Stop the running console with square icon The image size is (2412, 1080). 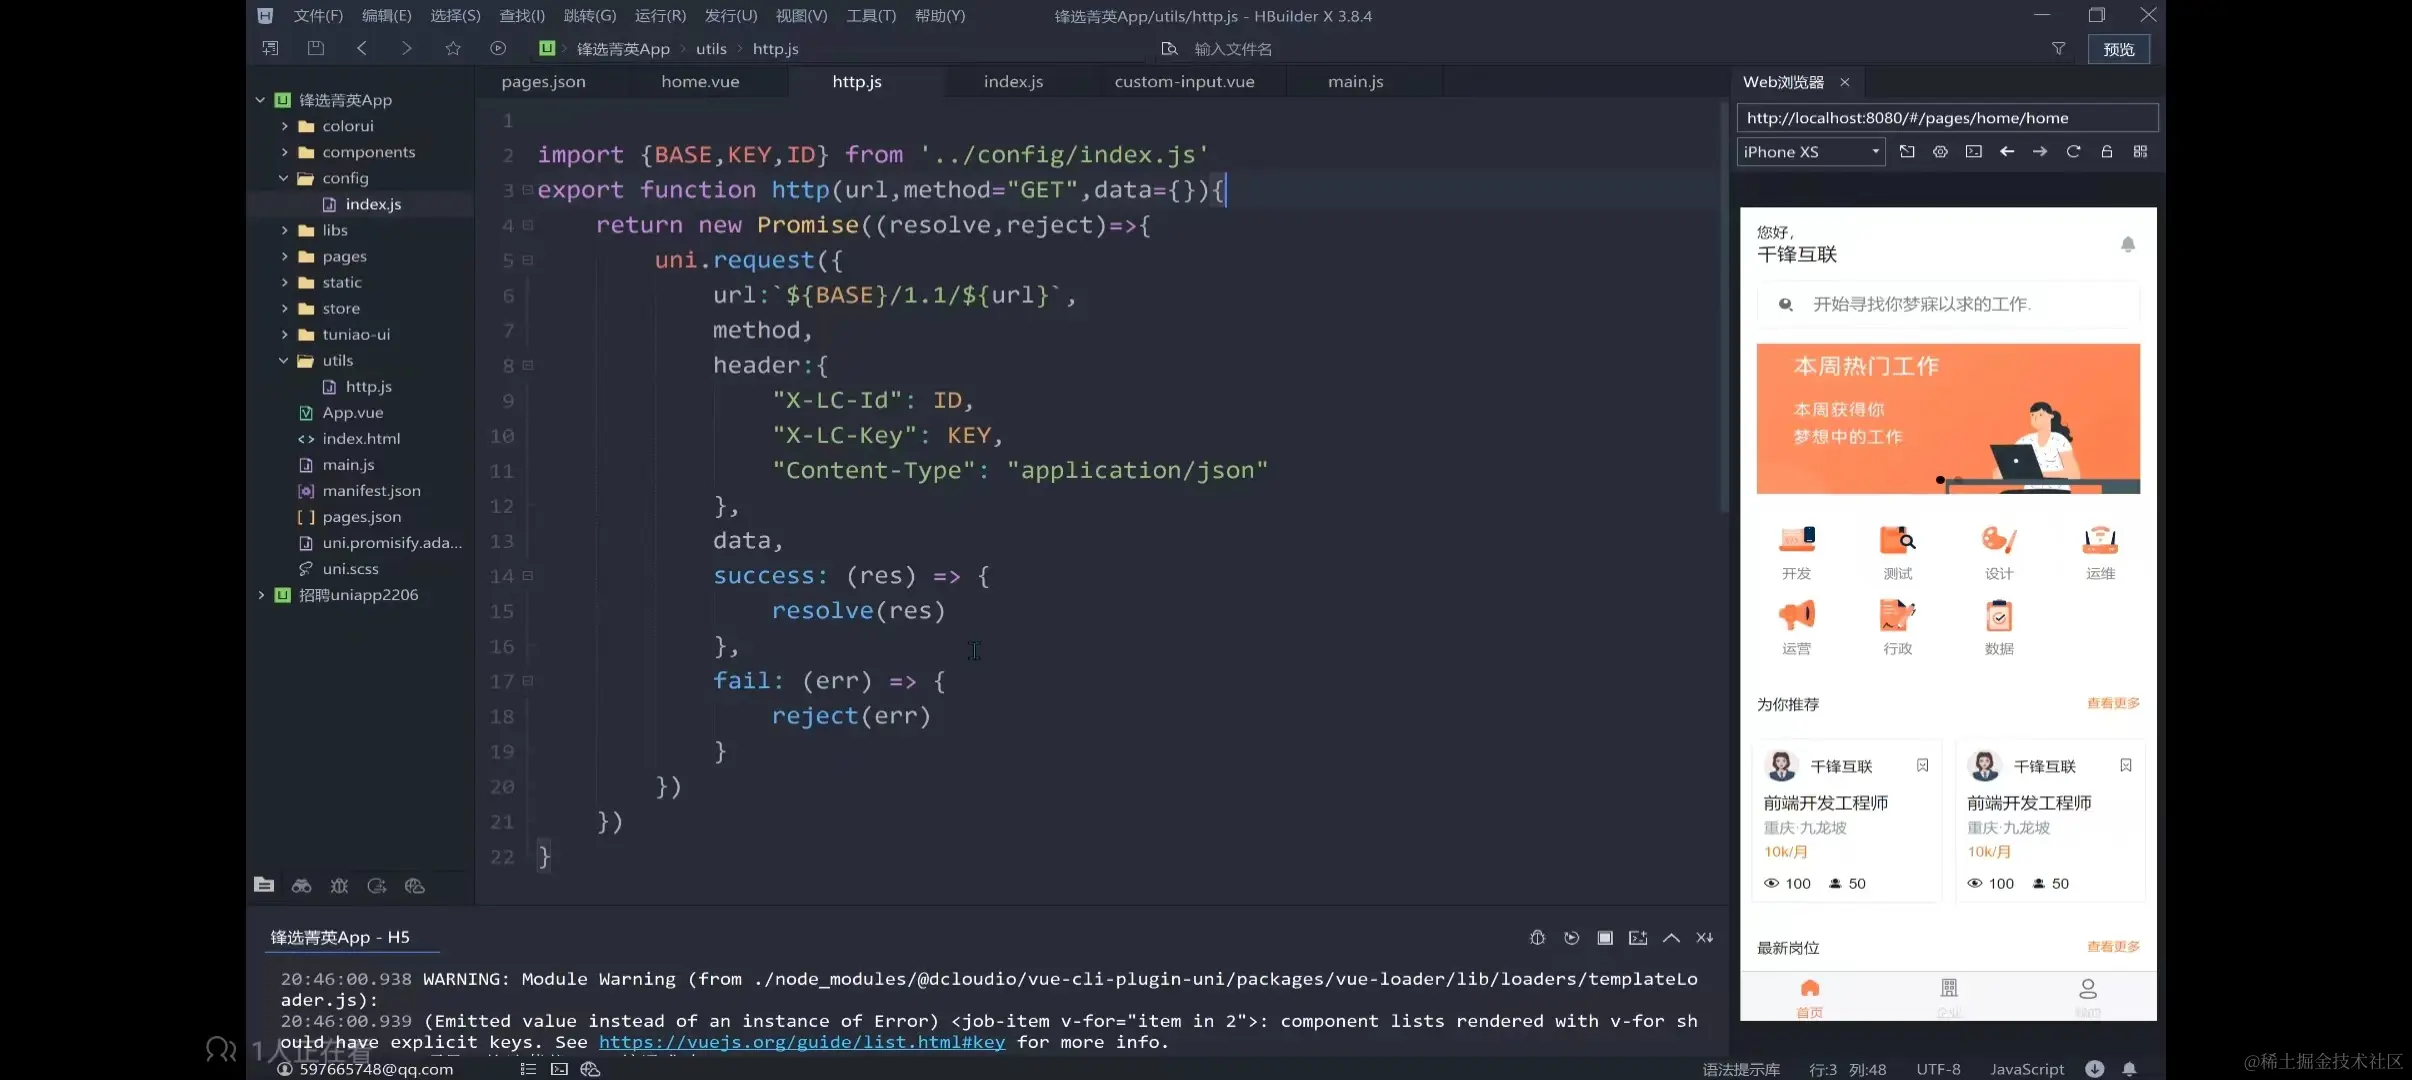[x=1605, y=937]
